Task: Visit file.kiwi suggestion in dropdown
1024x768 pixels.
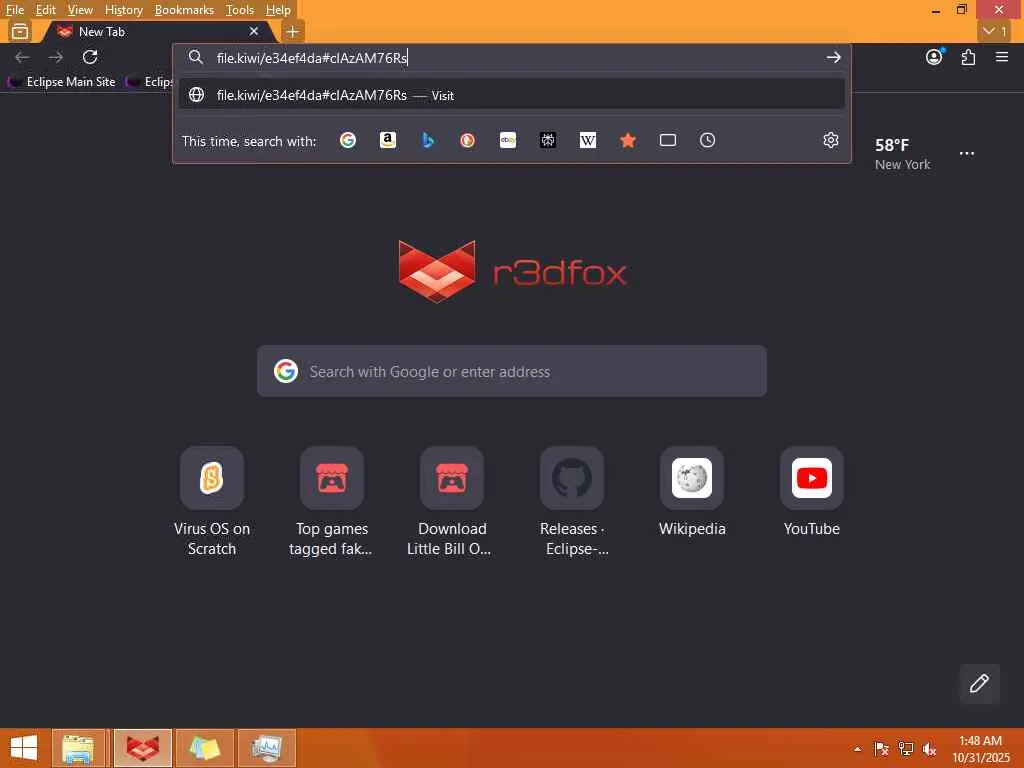Action: [x=511, y=95]
